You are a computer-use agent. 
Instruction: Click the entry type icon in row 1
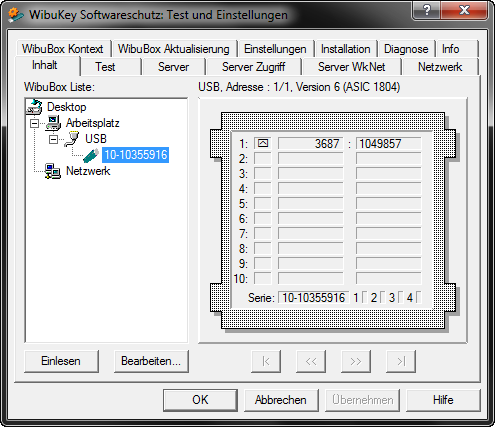263,143
